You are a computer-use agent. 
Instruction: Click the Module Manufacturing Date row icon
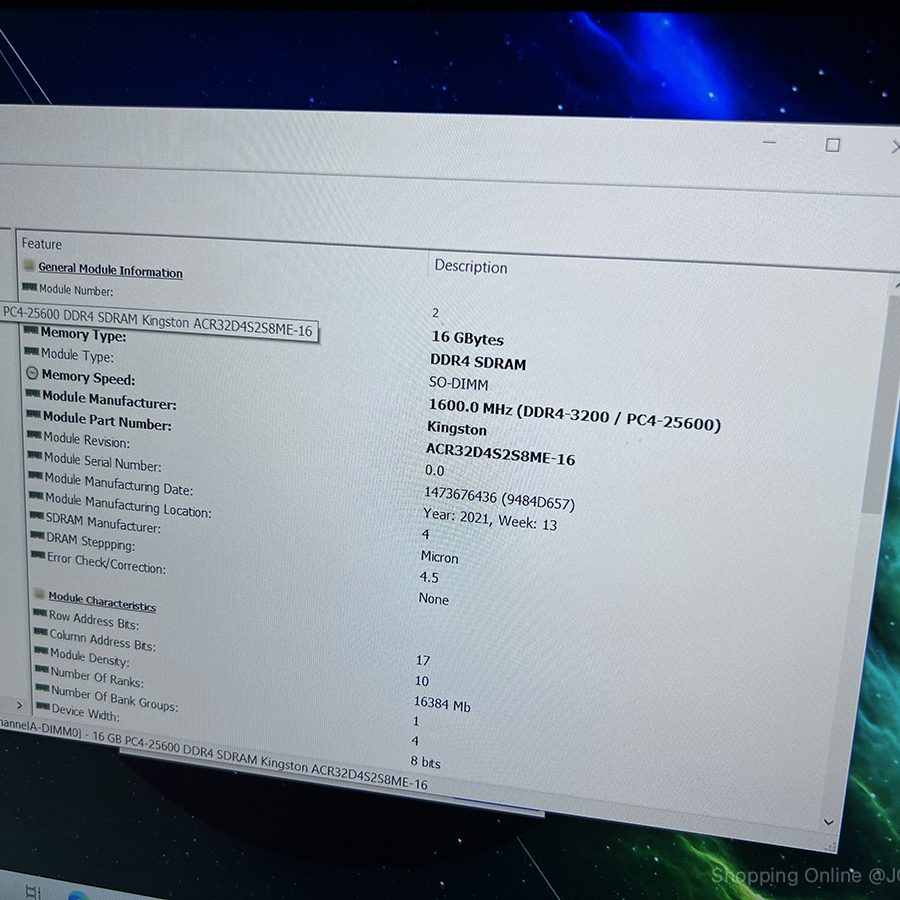[x=36, y=475]
